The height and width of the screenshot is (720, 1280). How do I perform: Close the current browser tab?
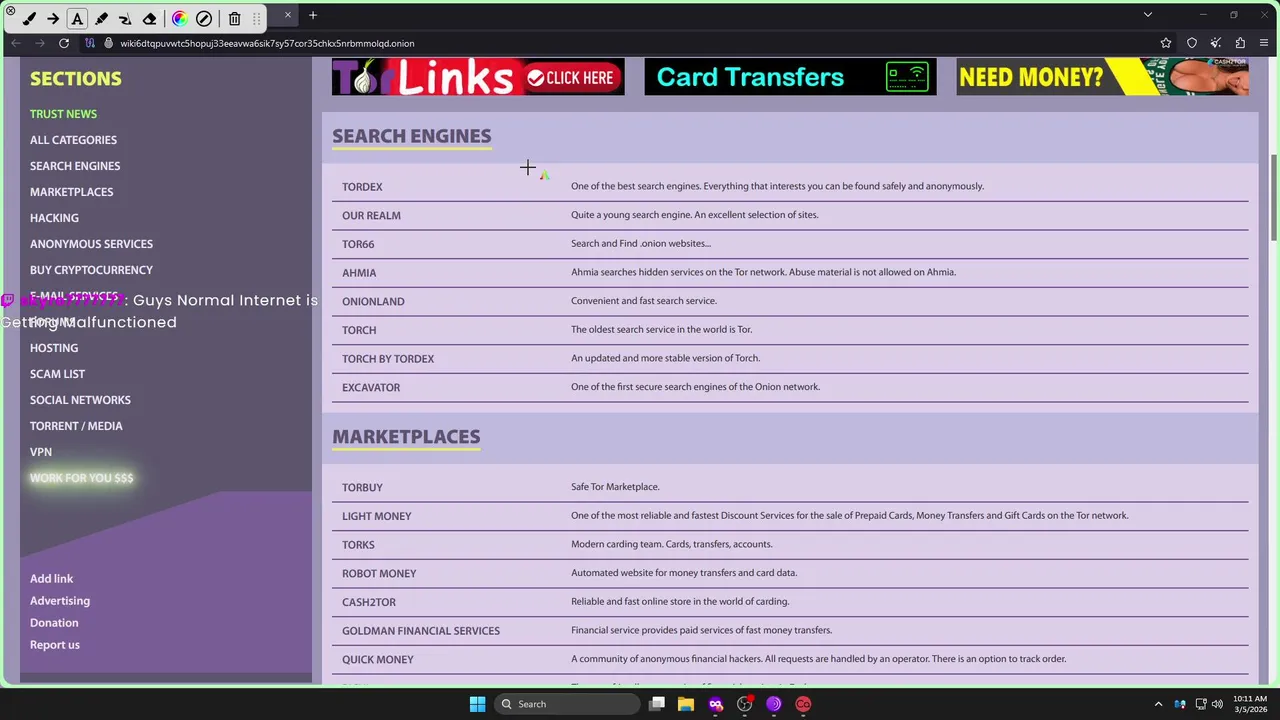287,15
